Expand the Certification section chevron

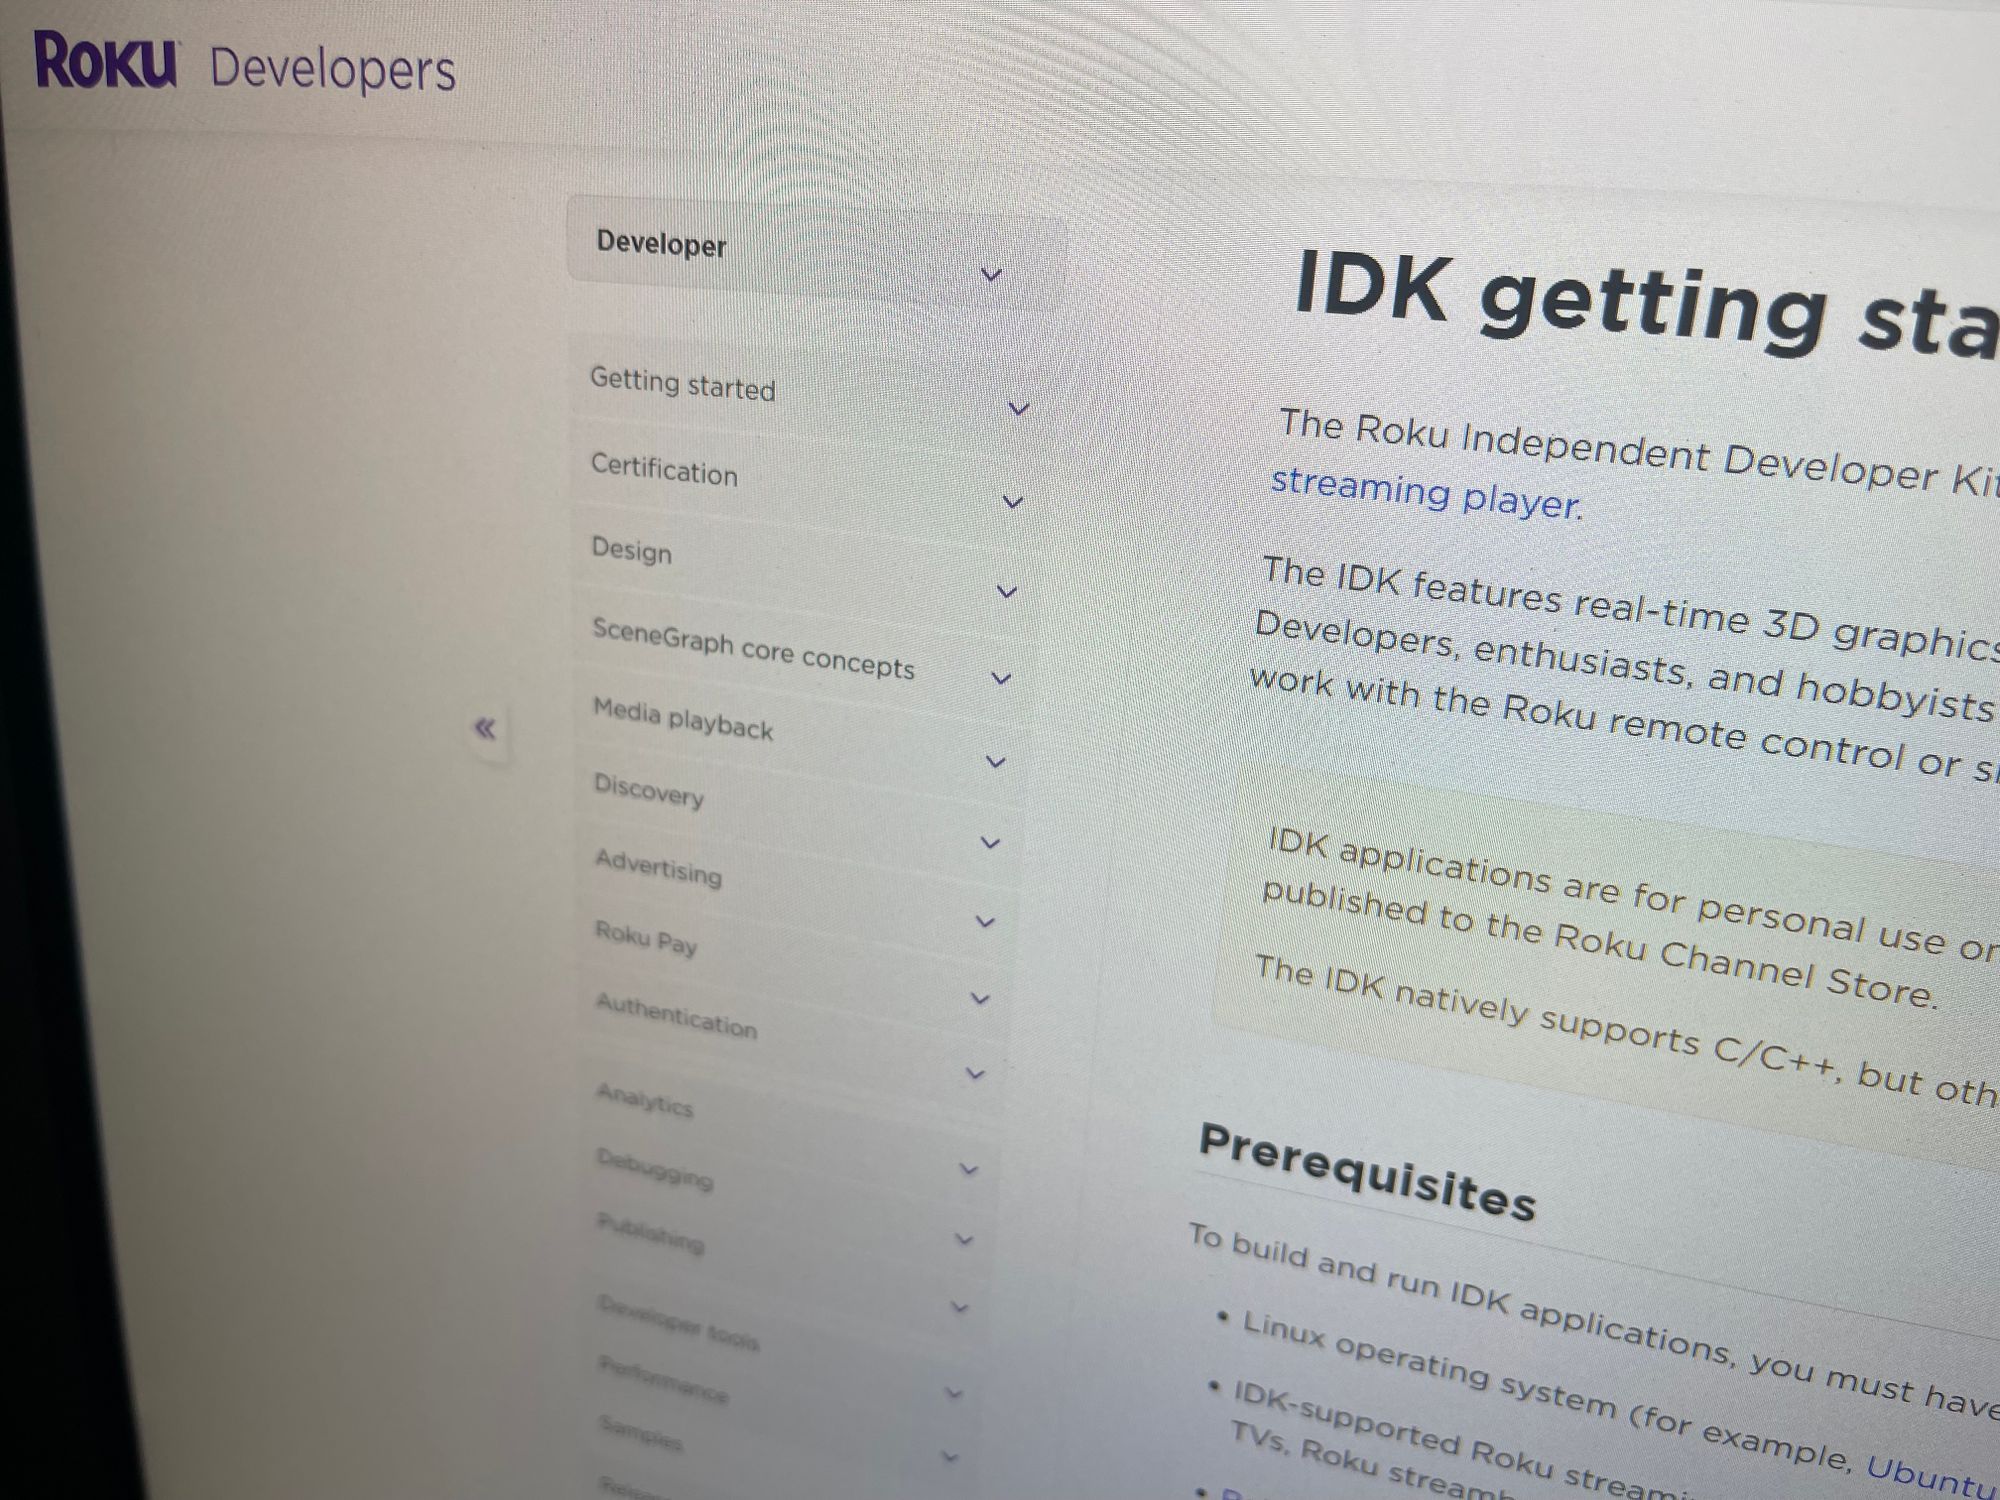click(1013, 502)
